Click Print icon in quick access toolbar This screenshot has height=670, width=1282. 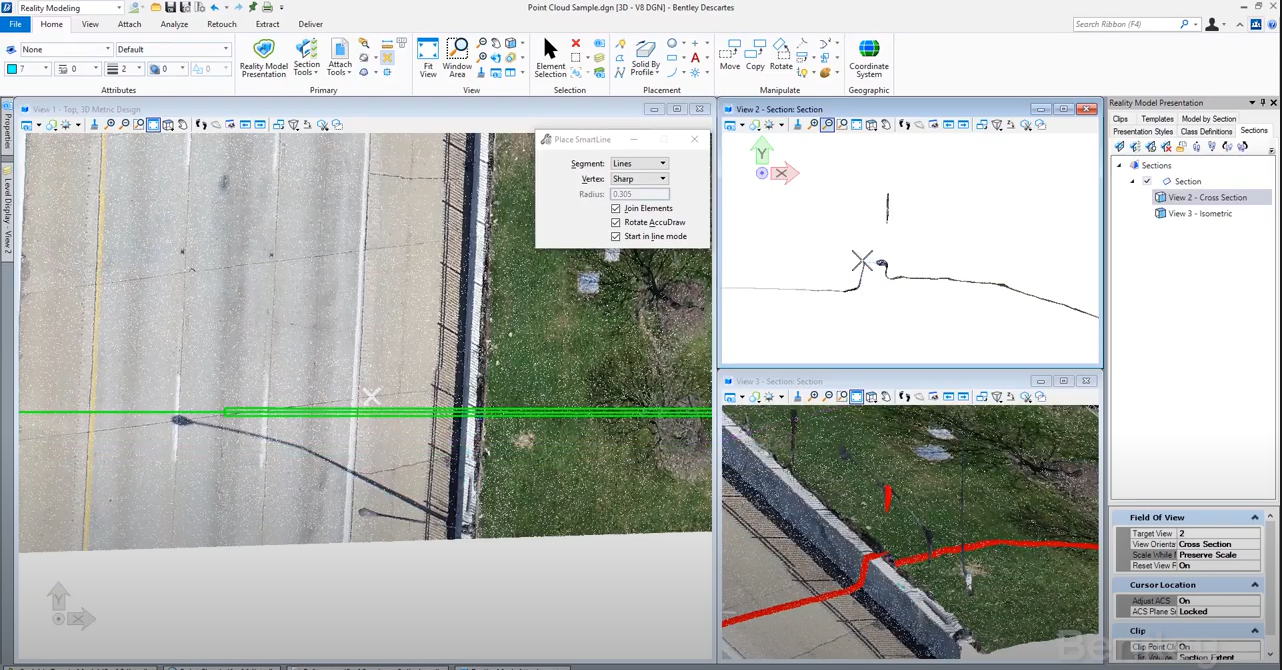point(267,8)
